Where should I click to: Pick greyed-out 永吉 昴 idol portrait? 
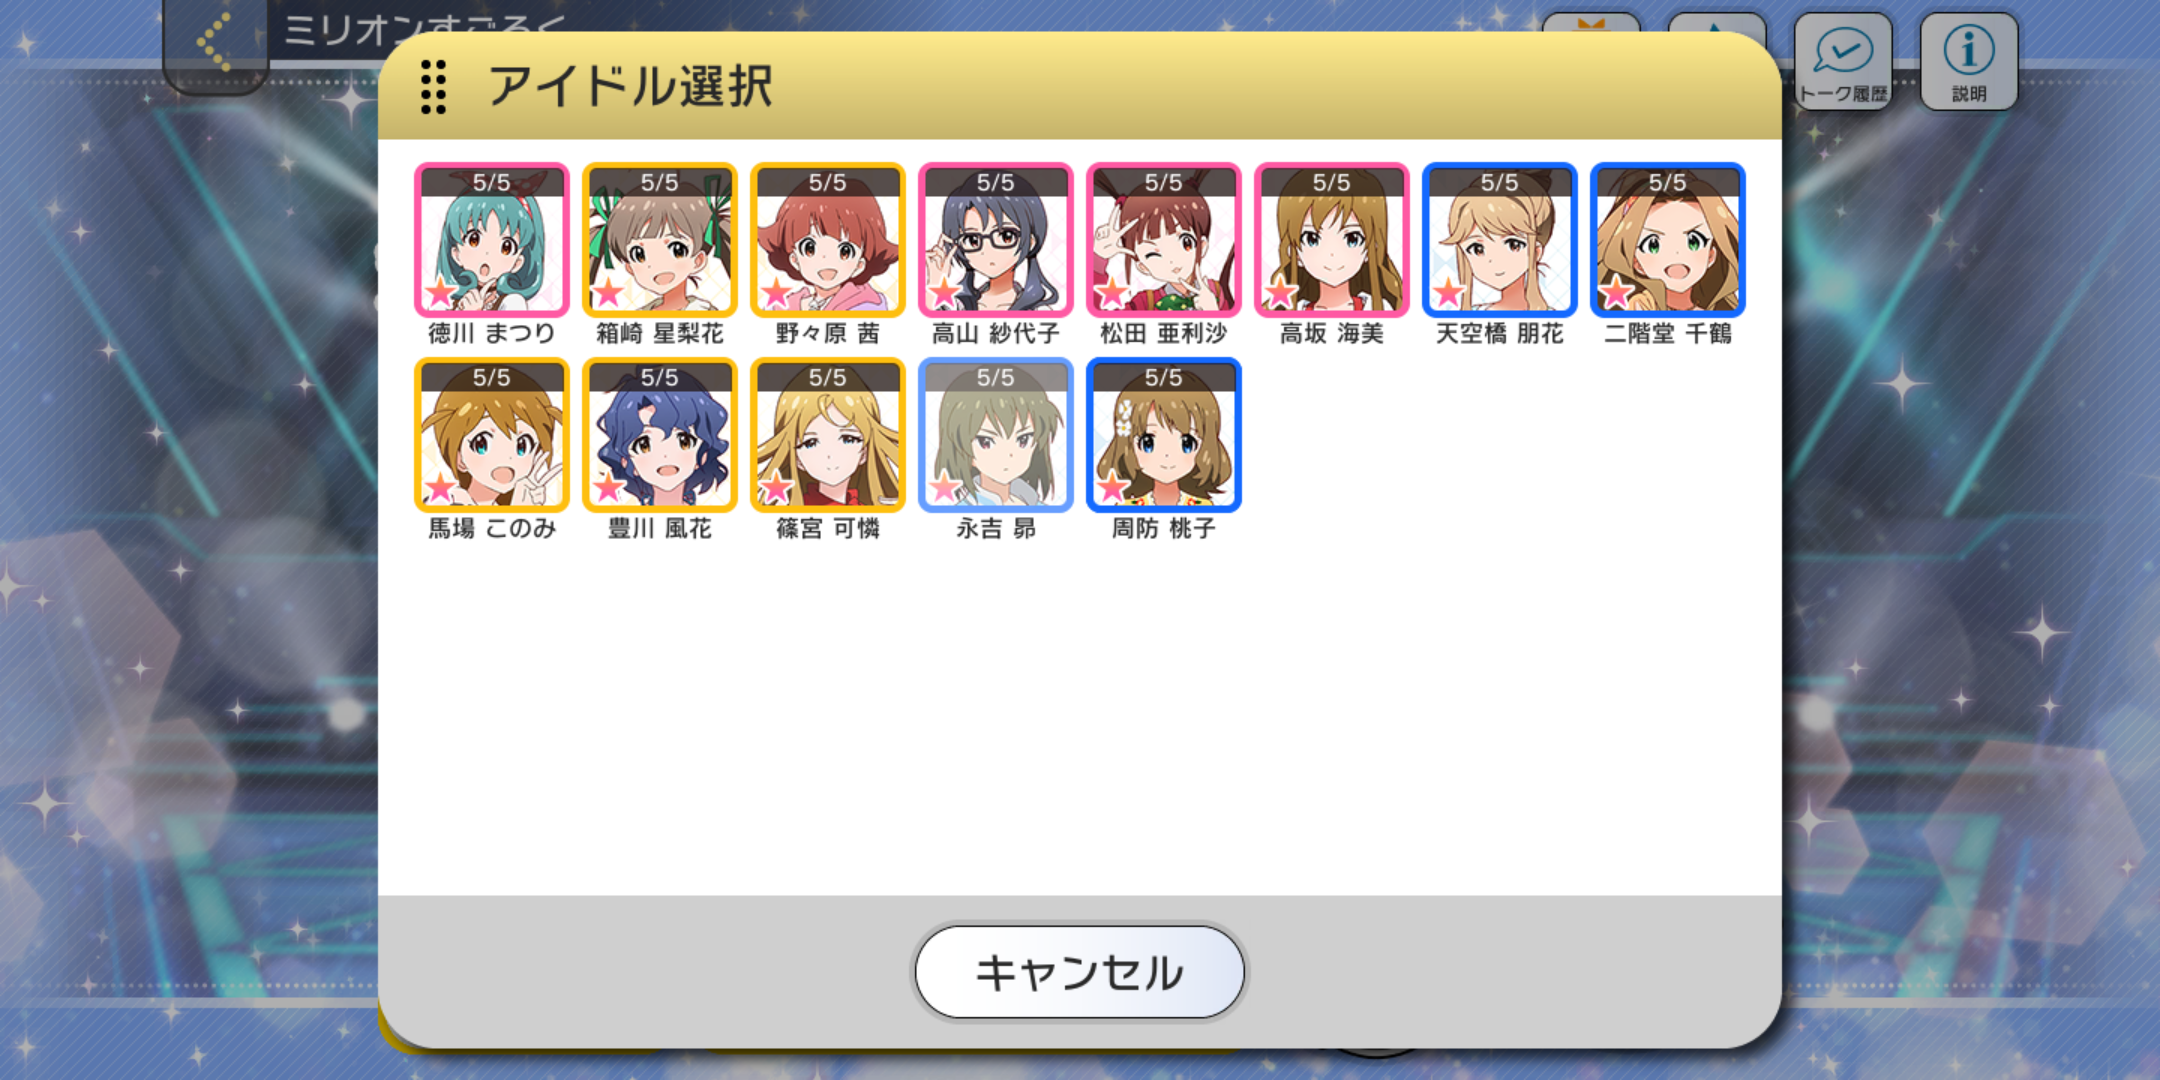click(995, 435)
